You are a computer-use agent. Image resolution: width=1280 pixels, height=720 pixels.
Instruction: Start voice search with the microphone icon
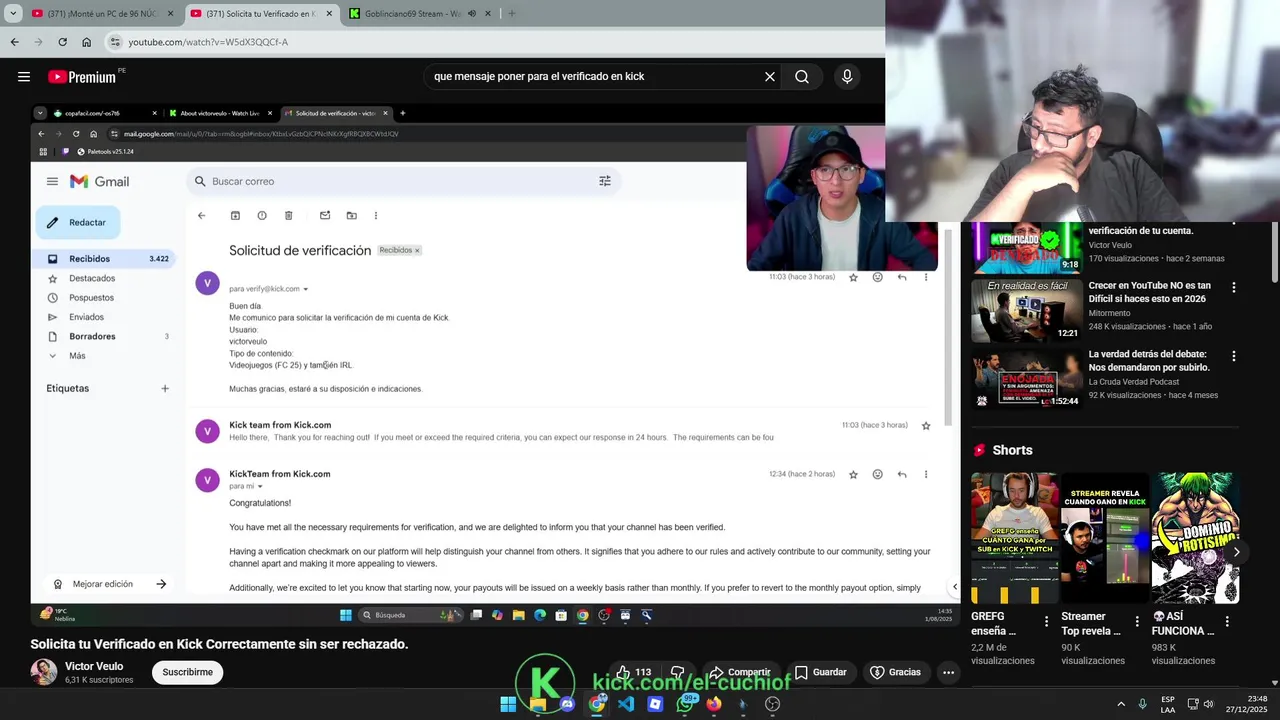pos(847,76)
